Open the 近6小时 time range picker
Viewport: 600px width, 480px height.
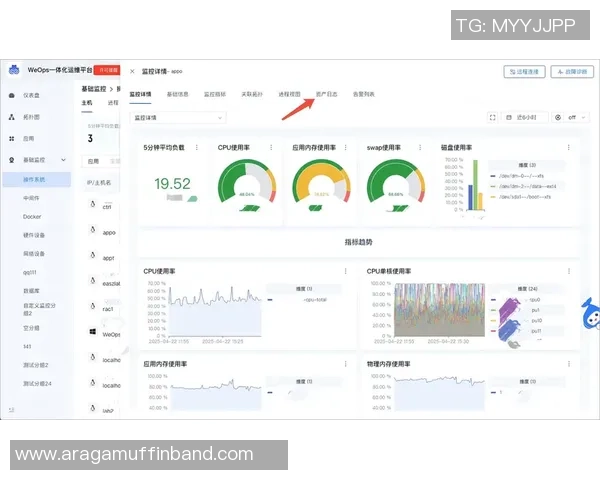(x=526, y=118)
